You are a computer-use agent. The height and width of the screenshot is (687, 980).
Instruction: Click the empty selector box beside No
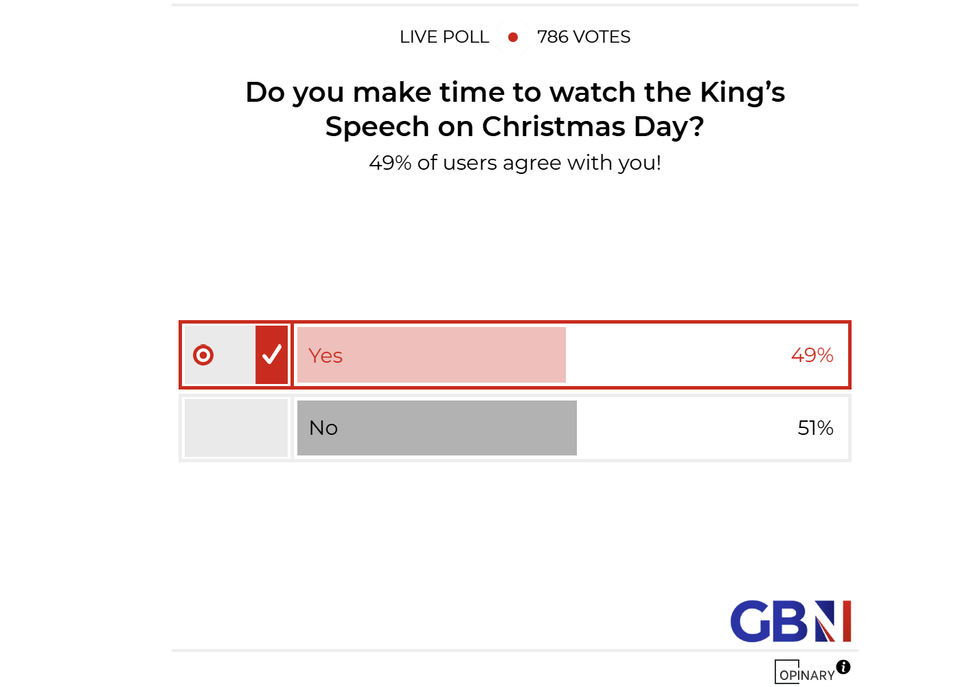click(236, 427)
